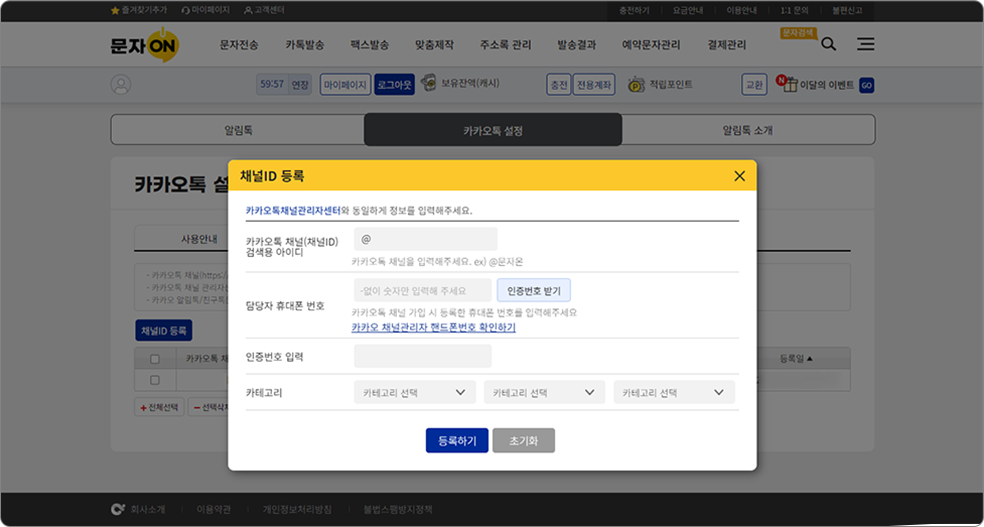Select the 카카오톡 설정 tab
This screenshot has height=527, width=984.
pos(493,130)
